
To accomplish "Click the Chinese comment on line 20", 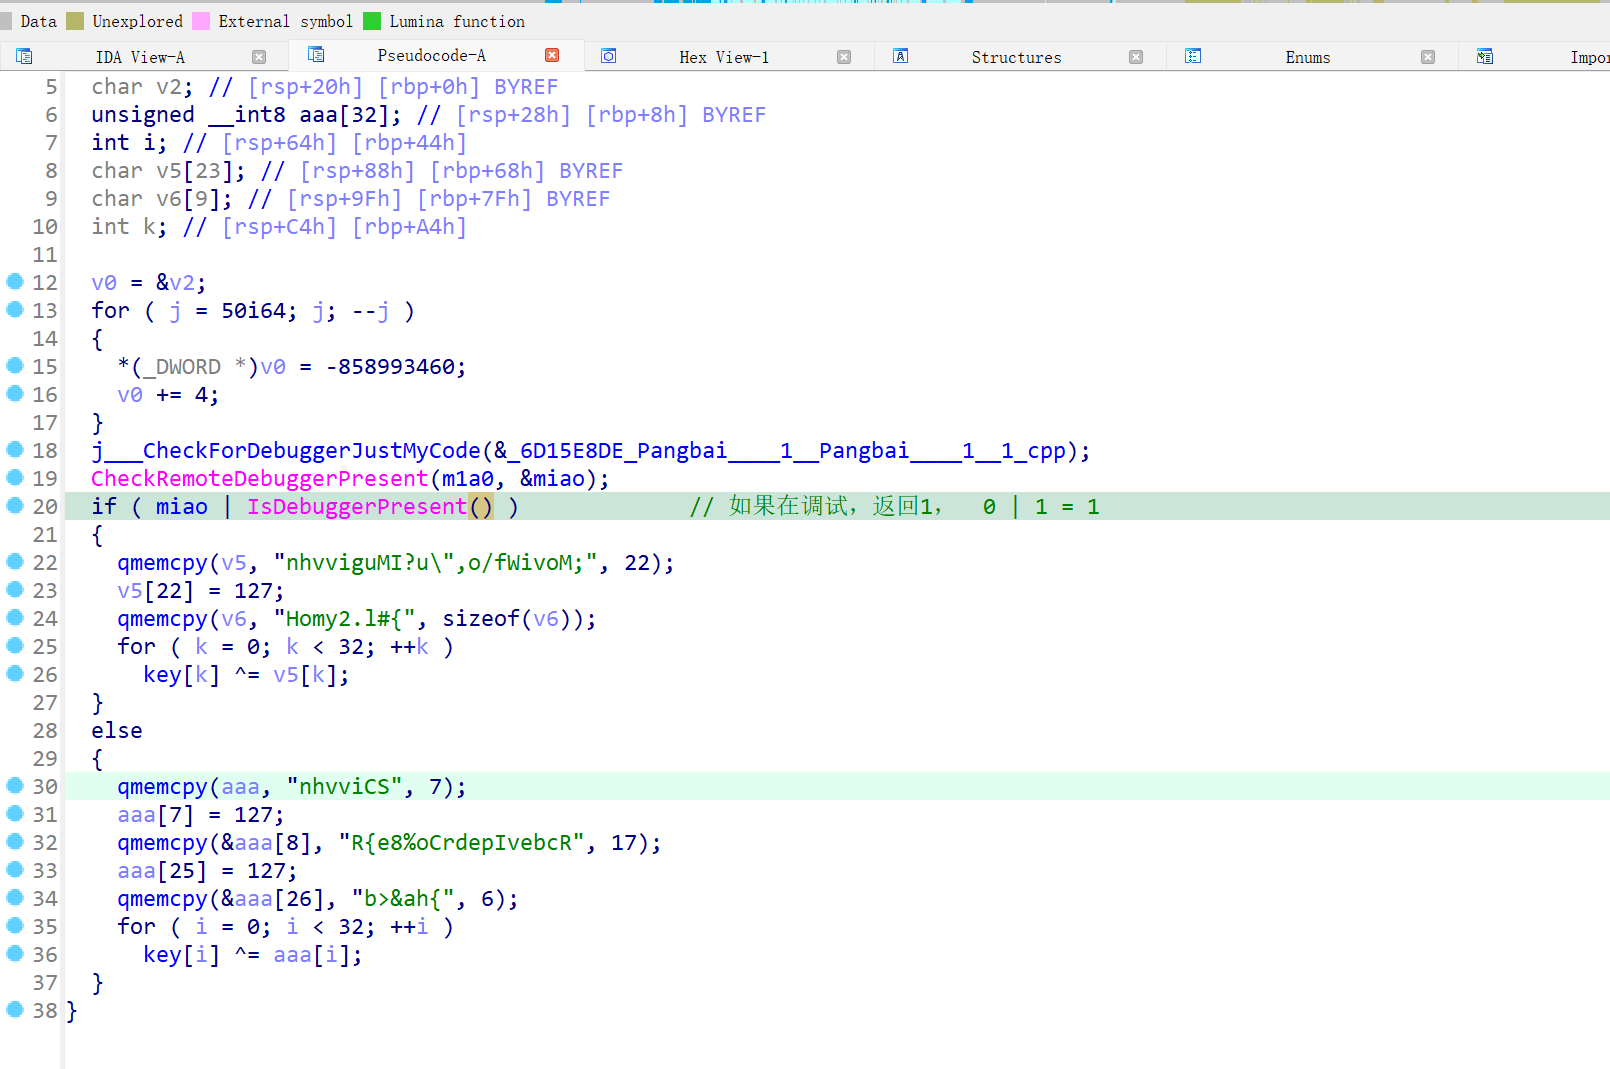I will [x=894, y=507].
